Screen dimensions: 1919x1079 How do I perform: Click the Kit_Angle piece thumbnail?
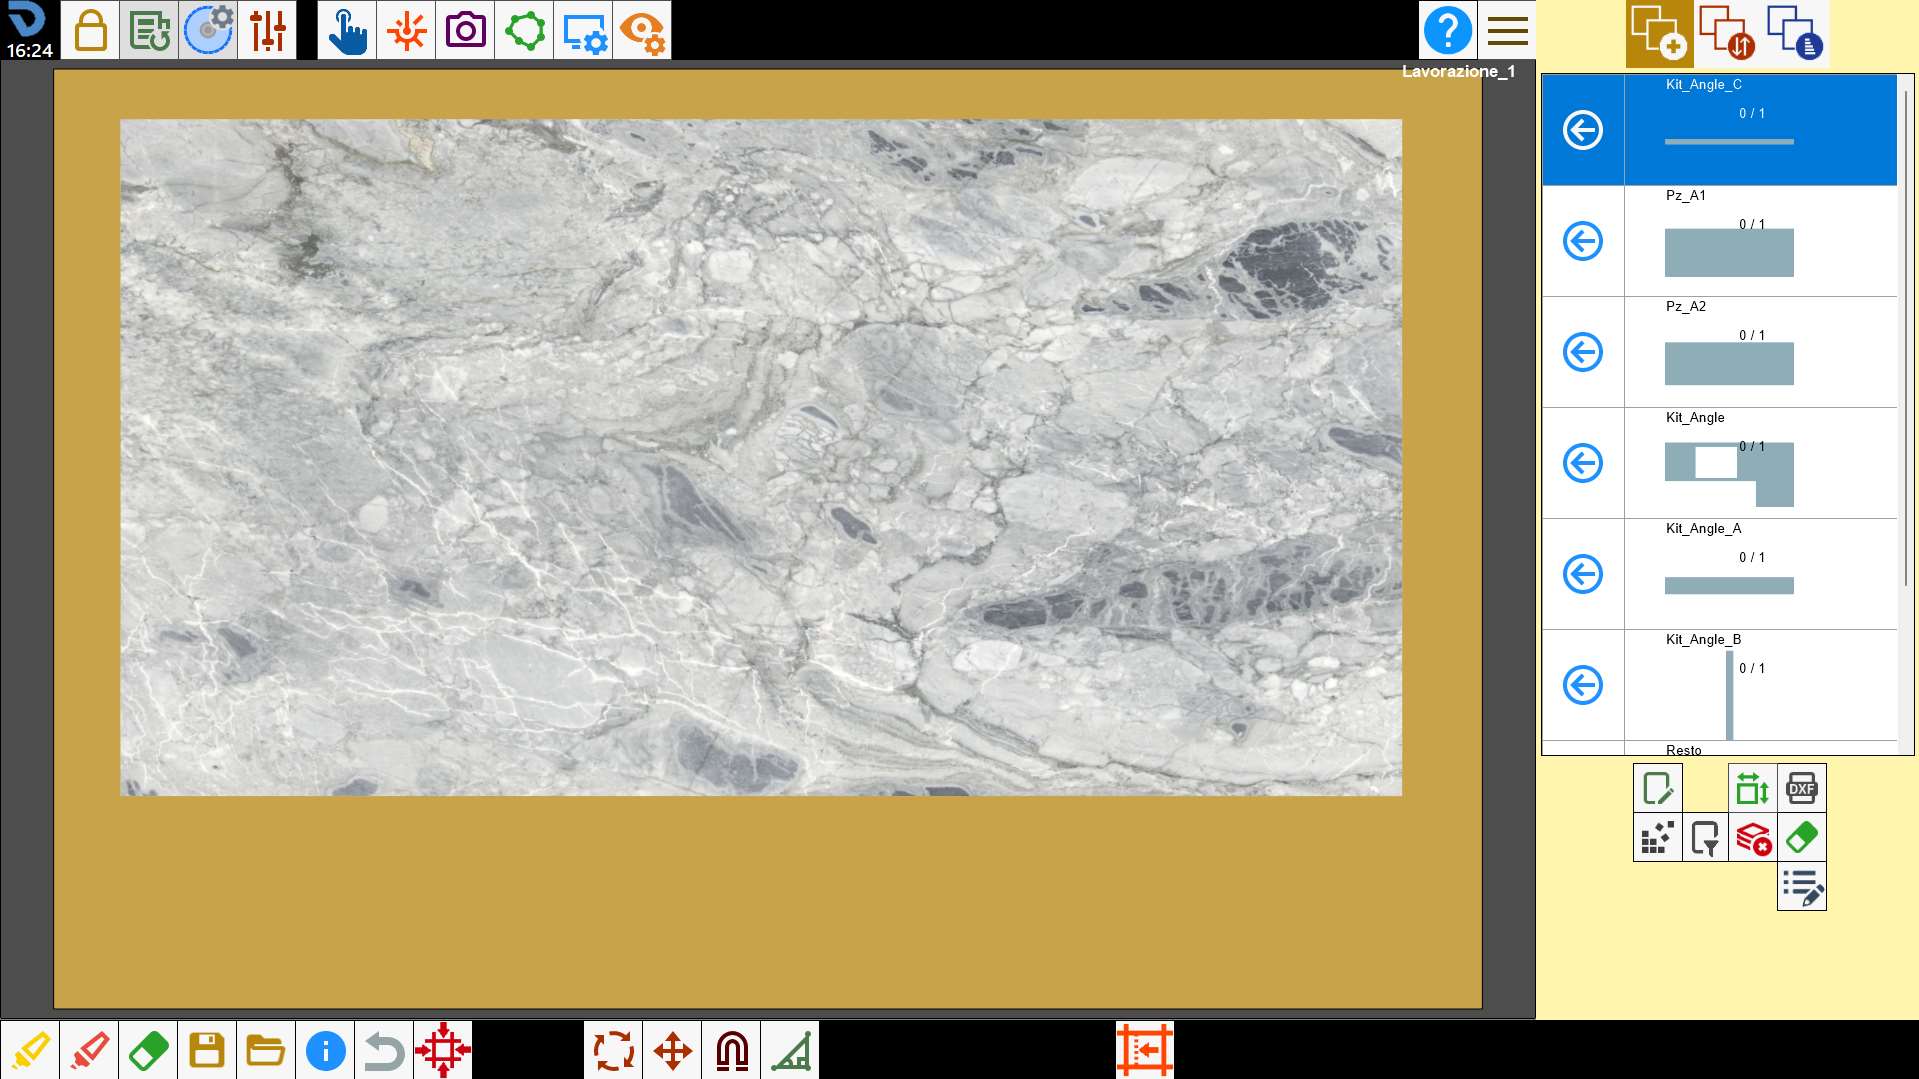[1729, 474]
